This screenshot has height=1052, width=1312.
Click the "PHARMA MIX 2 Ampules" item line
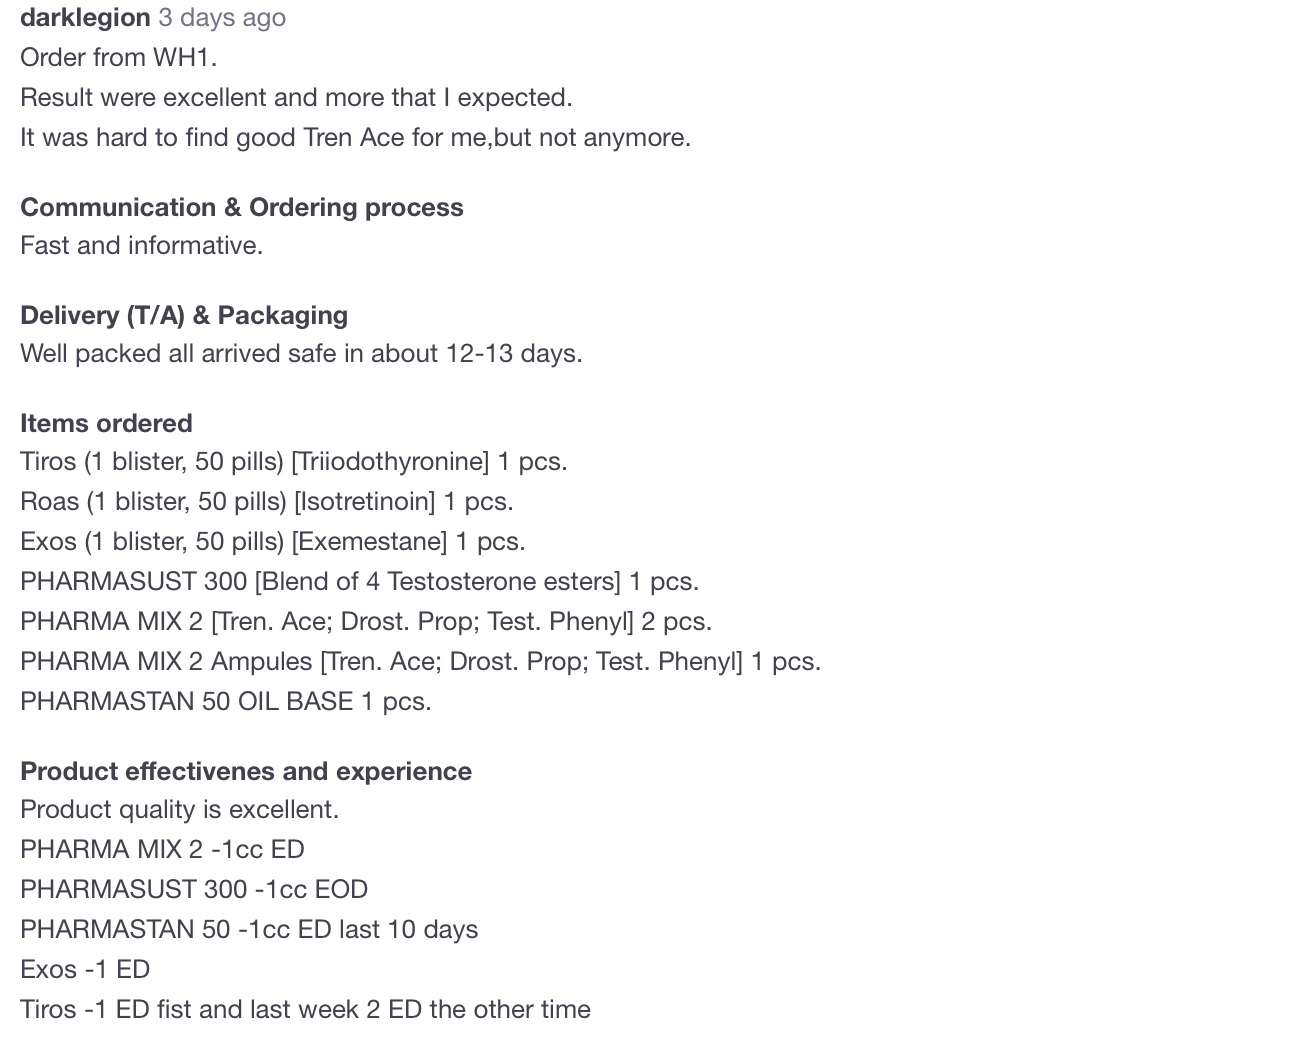tap(420, 661)
